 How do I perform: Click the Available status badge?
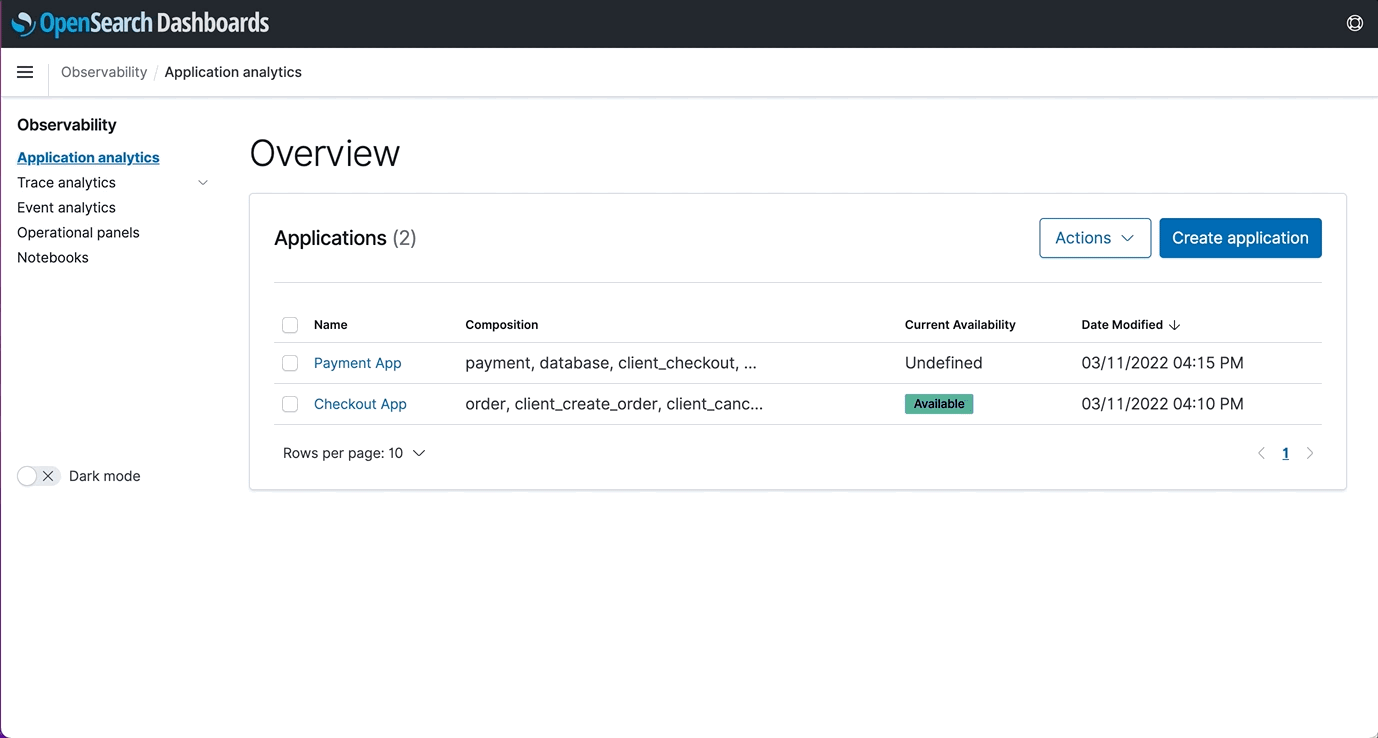tap(939, 404)
